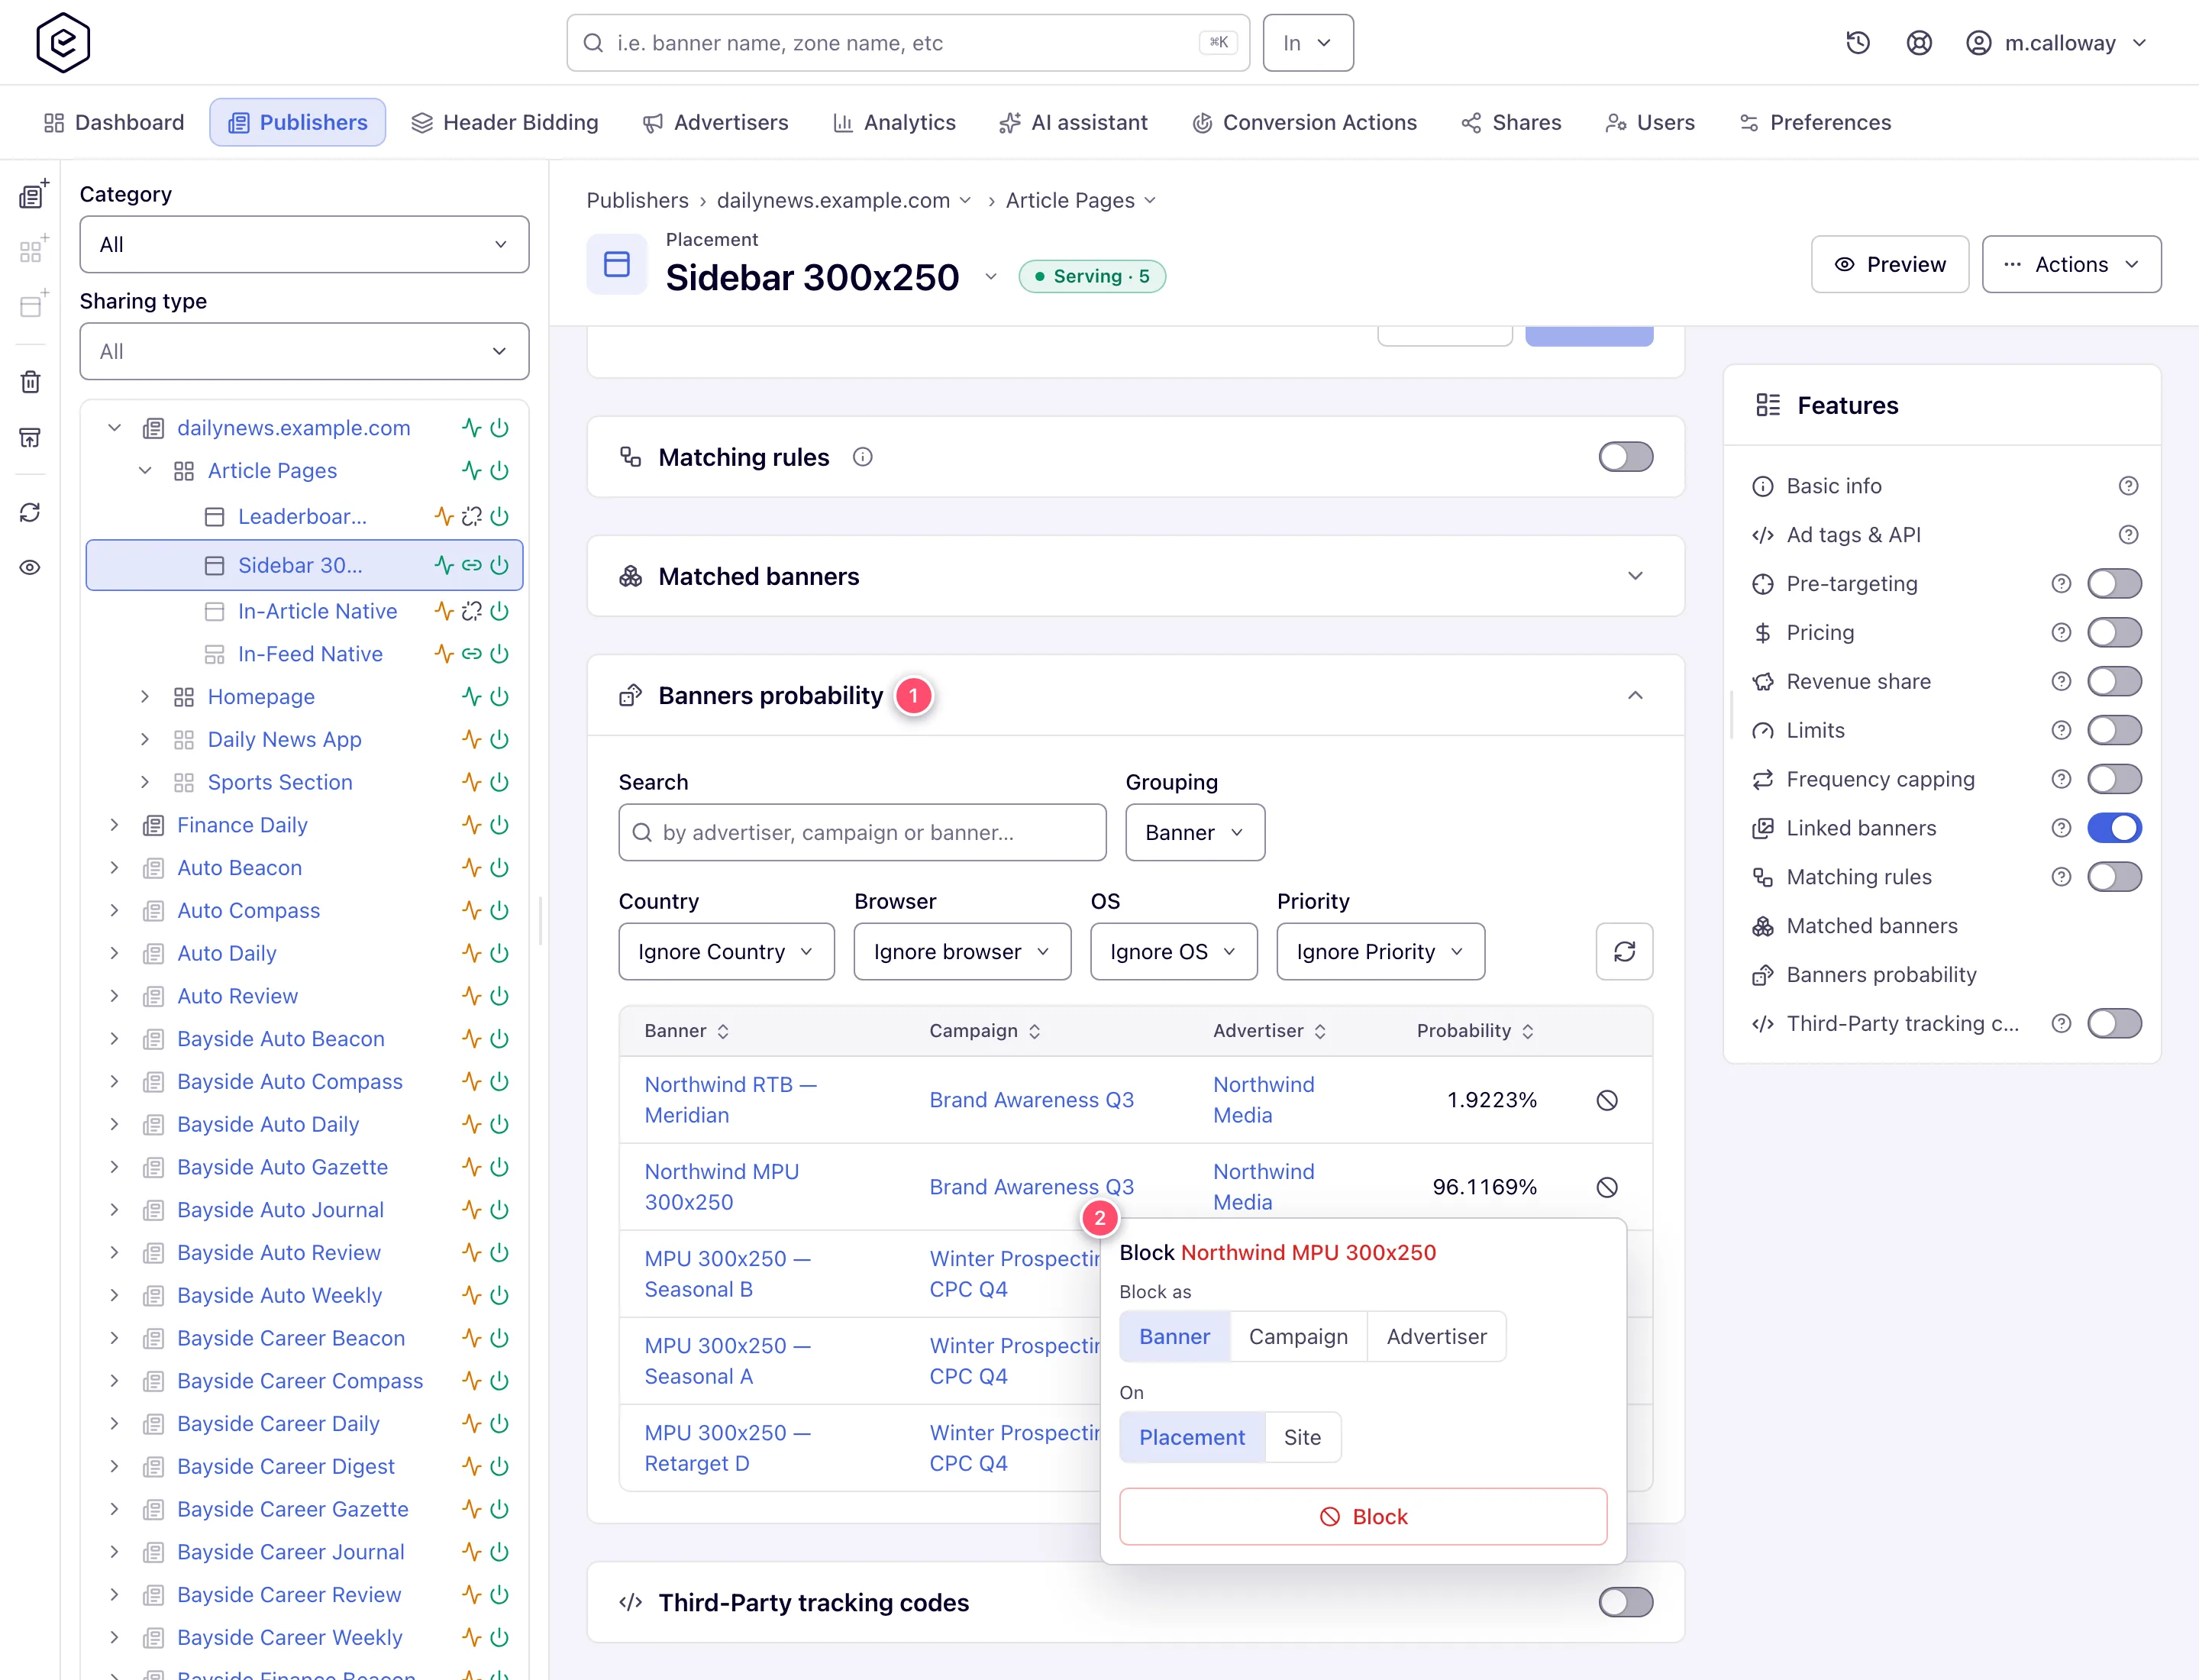This screenshot has height=1680, width=2199.
Task: Open the Sharing type dropdown
Action: (304, 351)
